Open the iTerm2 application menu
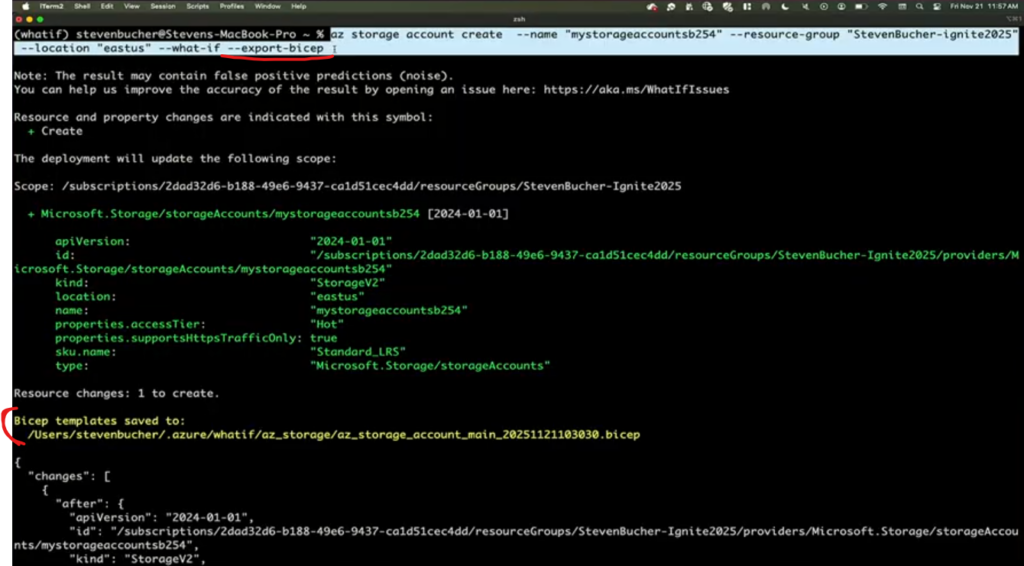The width and height of the screenshot is (1024, 566). pyautogui.click(x=50, y=6)
